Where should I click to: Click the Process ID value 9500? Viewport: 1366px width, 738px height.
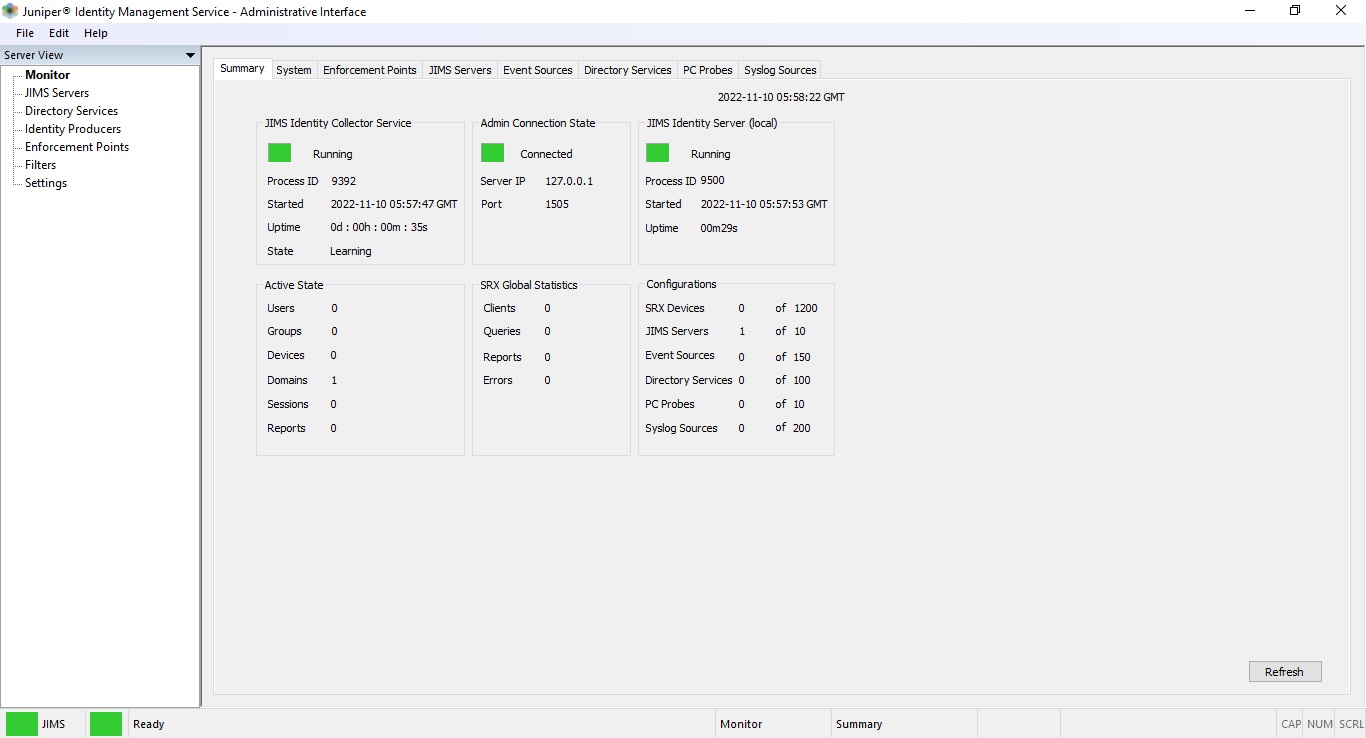coord(712,180)
